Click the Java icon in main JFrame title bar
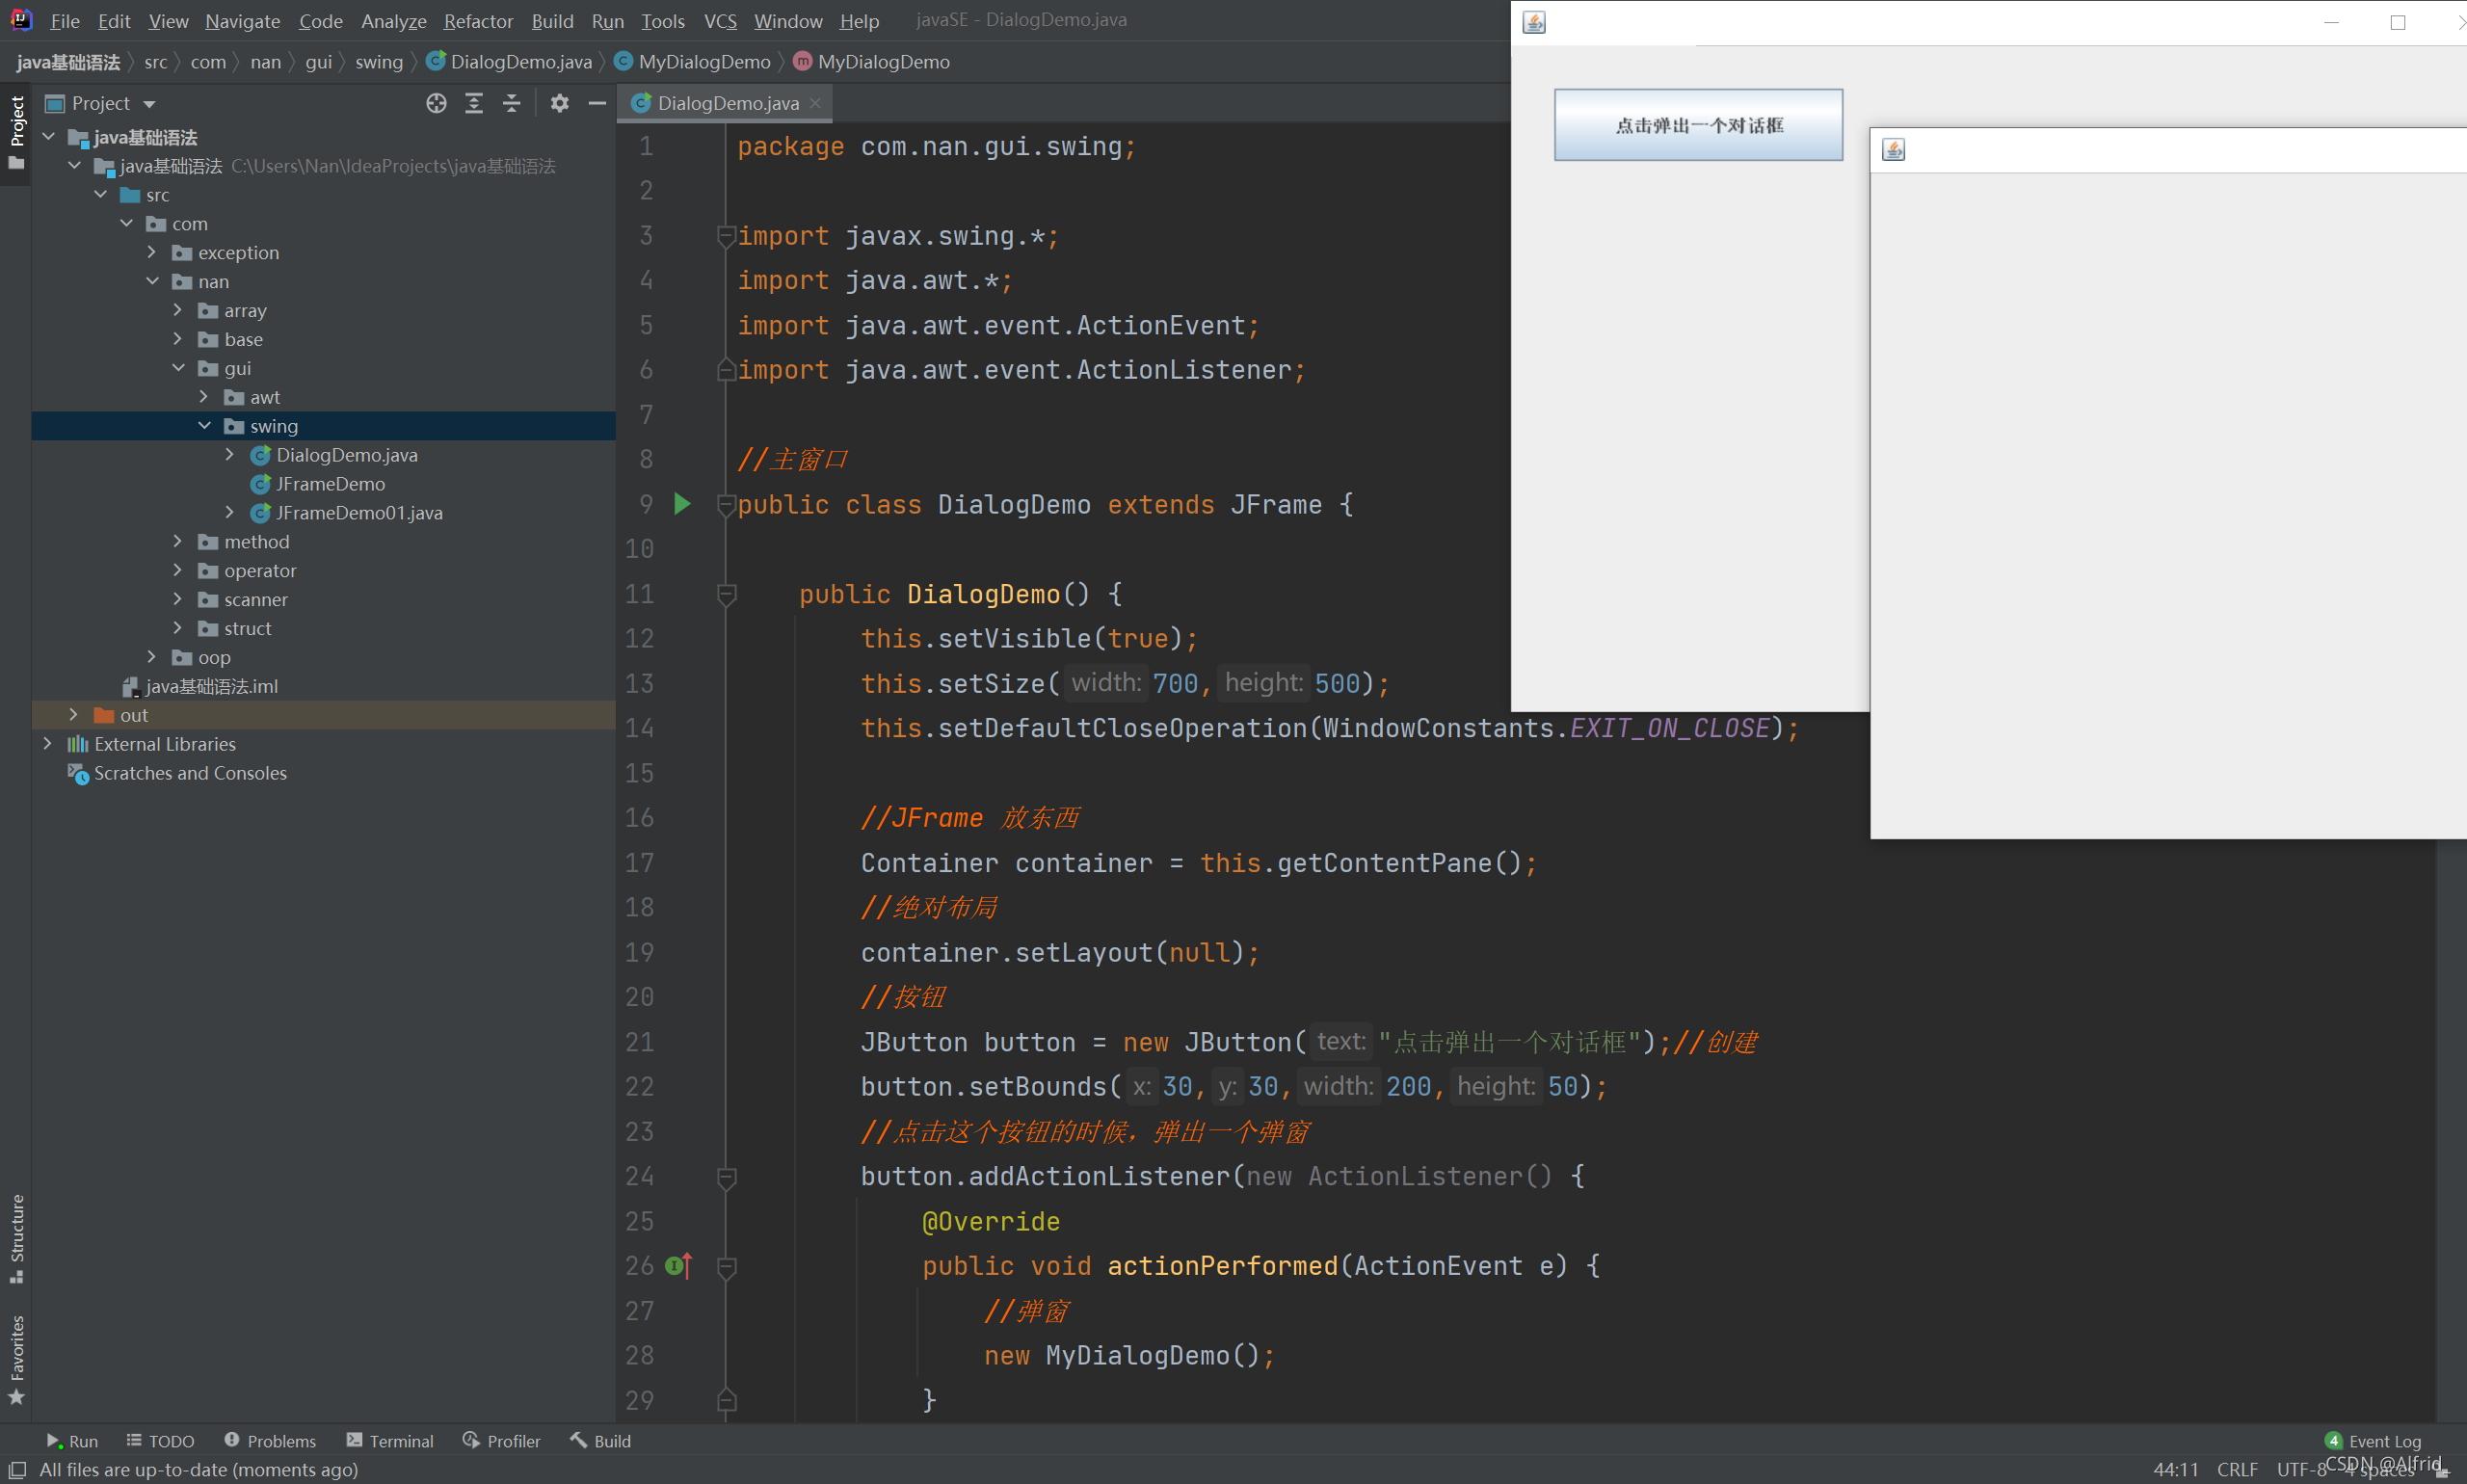2467x1484 pixels. click(x=1534, y=22)
